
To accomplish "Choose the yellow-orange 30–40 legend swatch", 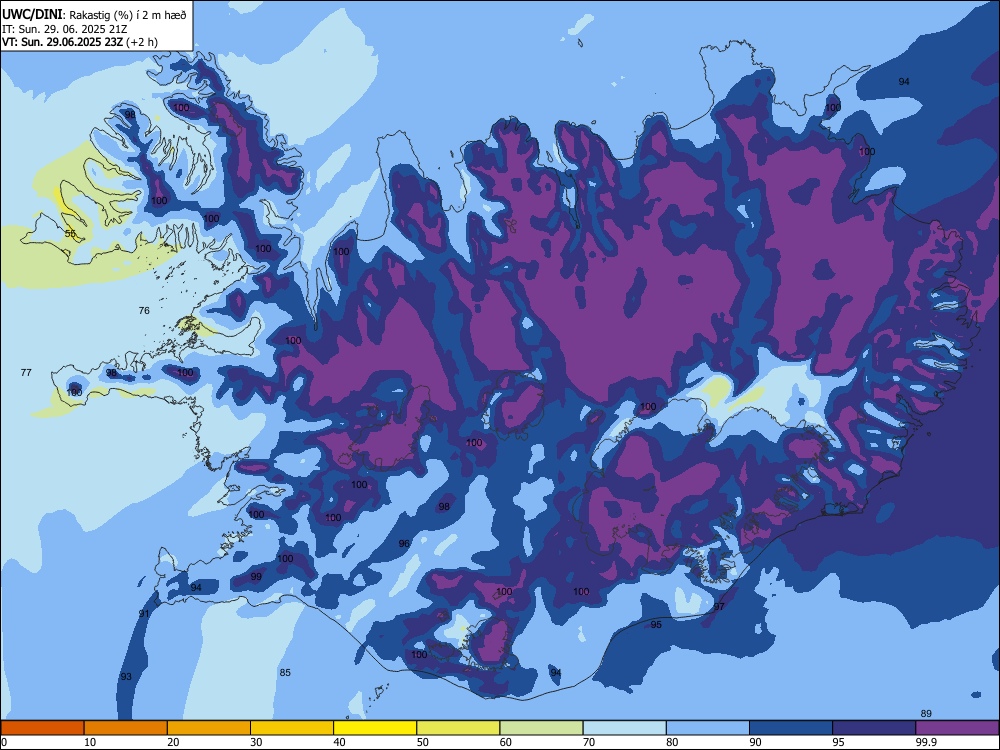I will point(292,728).
